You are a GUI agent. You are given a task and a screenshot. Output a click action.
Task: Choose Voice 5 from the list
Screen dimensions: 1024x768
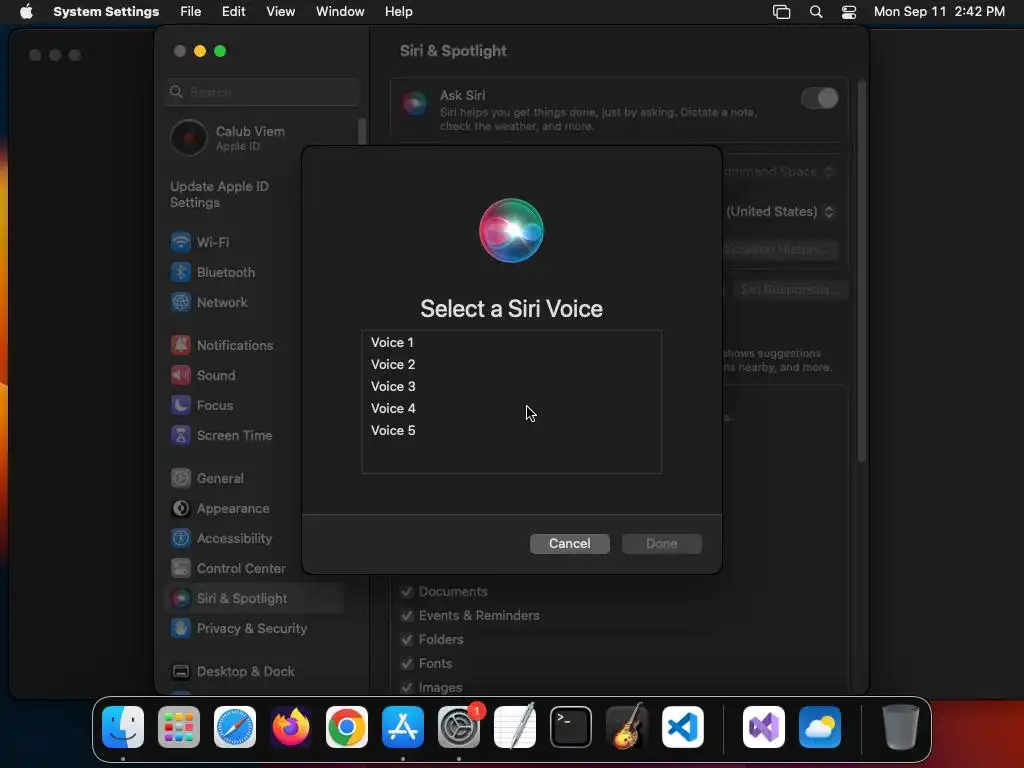click(511, 430)
